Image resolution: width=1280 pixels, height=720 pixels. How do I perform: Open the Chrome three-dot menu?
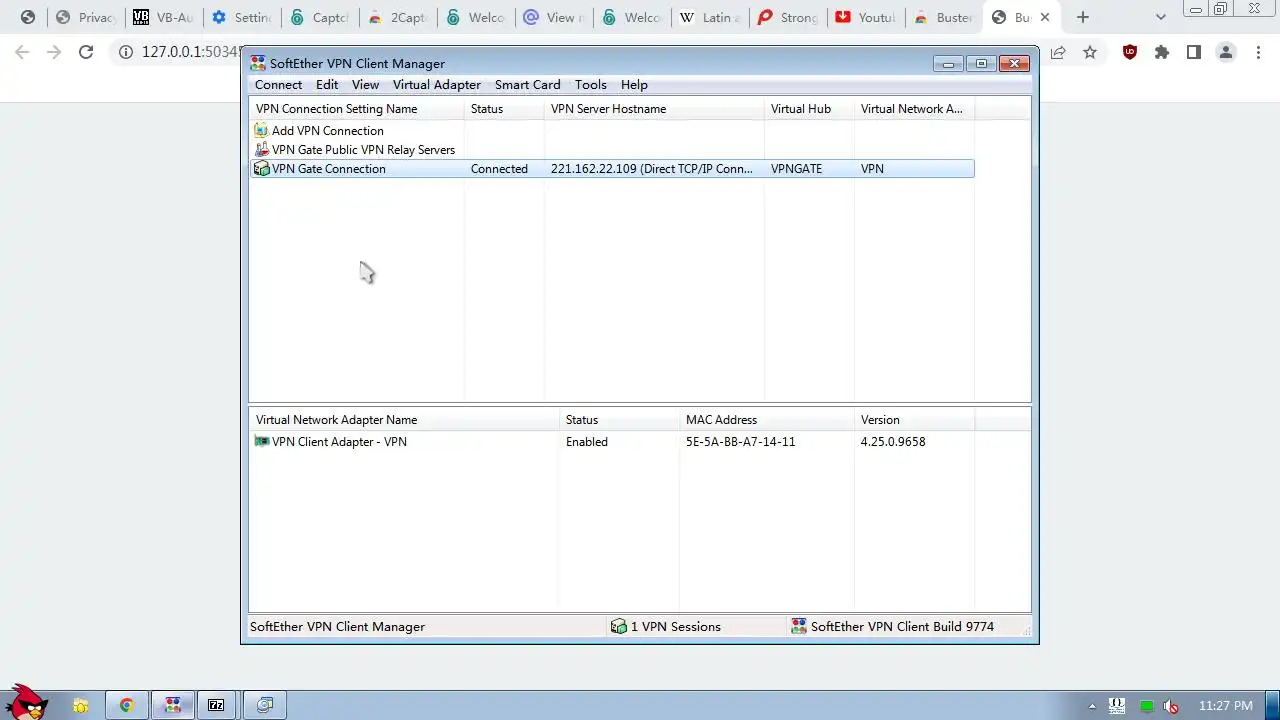pyautogui.click(x=1258, y=52)
